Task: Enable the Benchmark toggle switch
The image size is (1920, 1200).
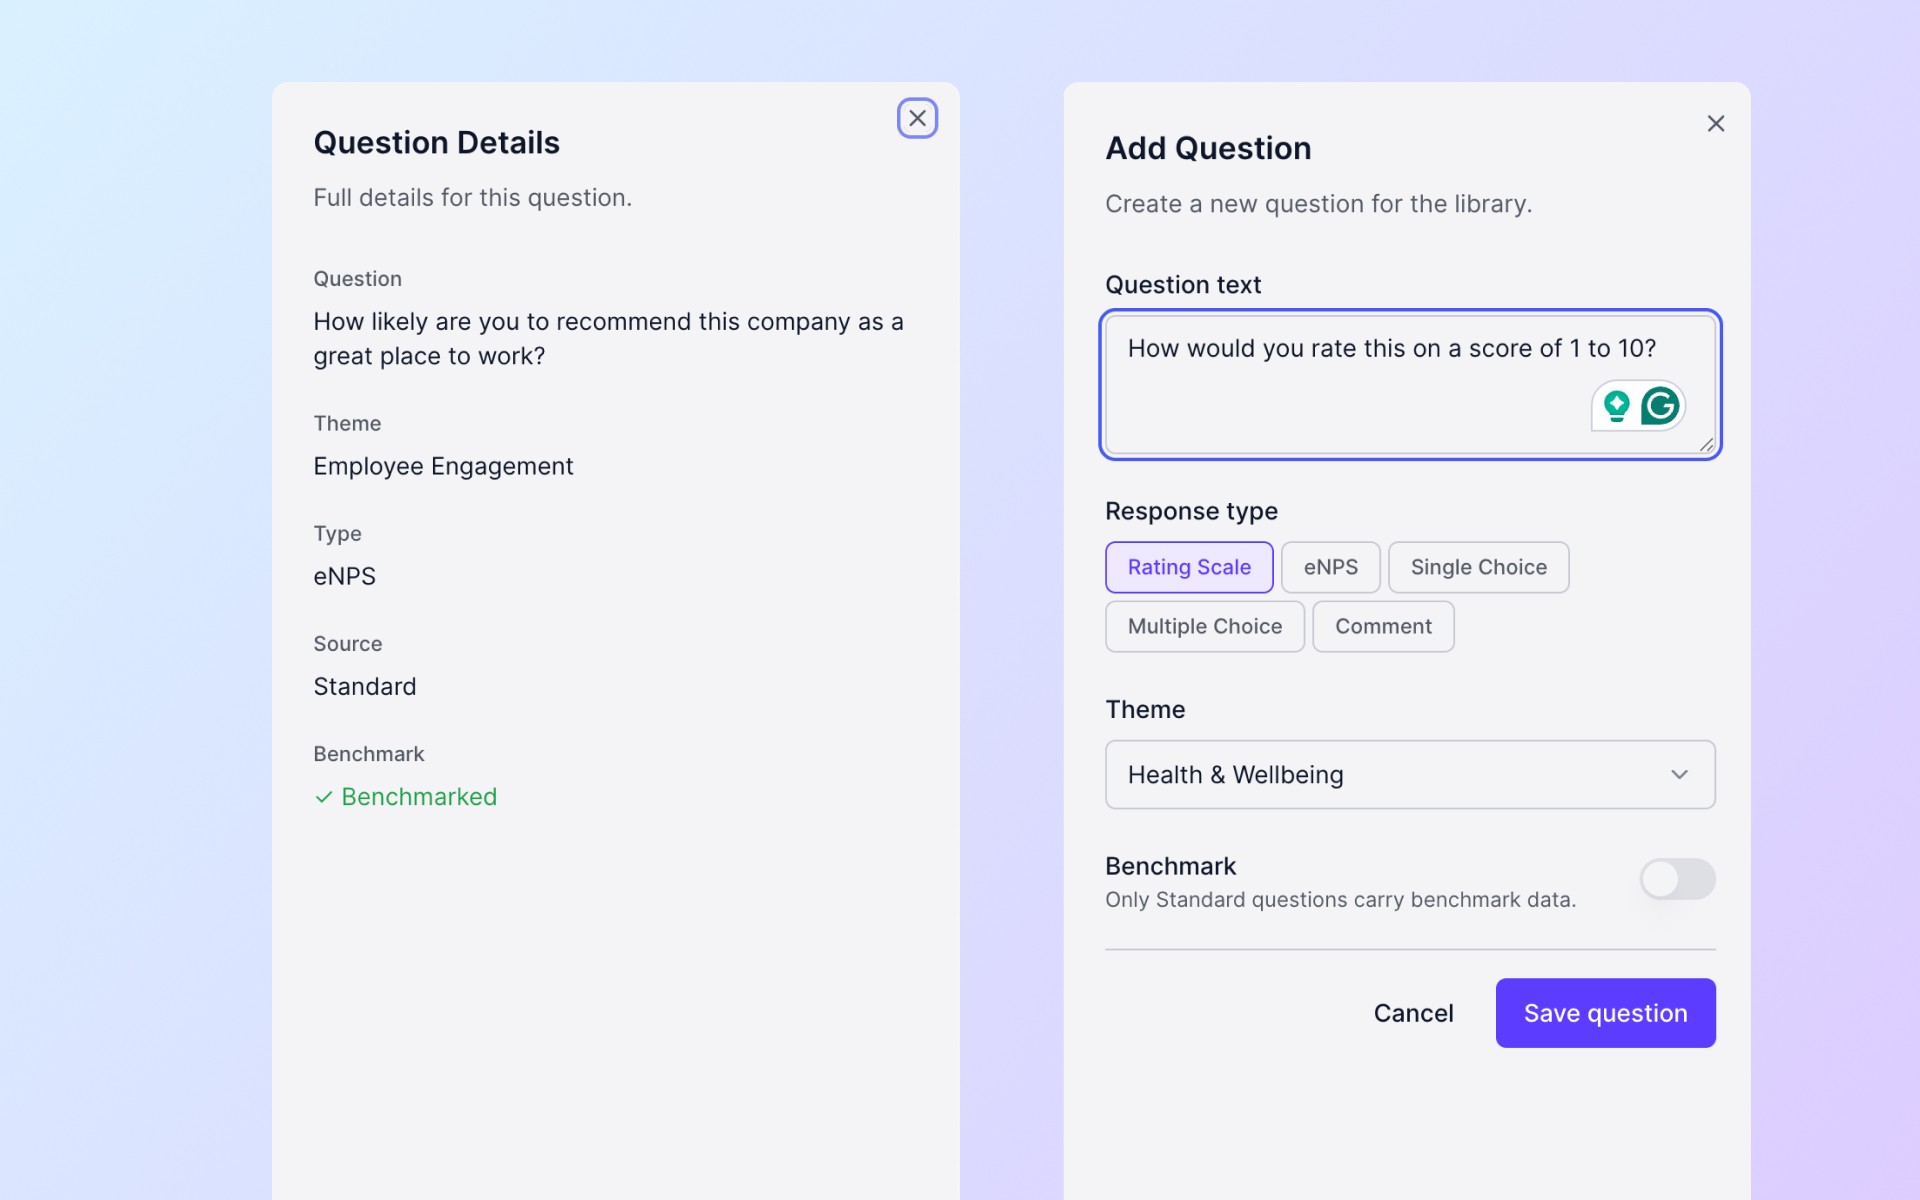Action: (1677, 879)
